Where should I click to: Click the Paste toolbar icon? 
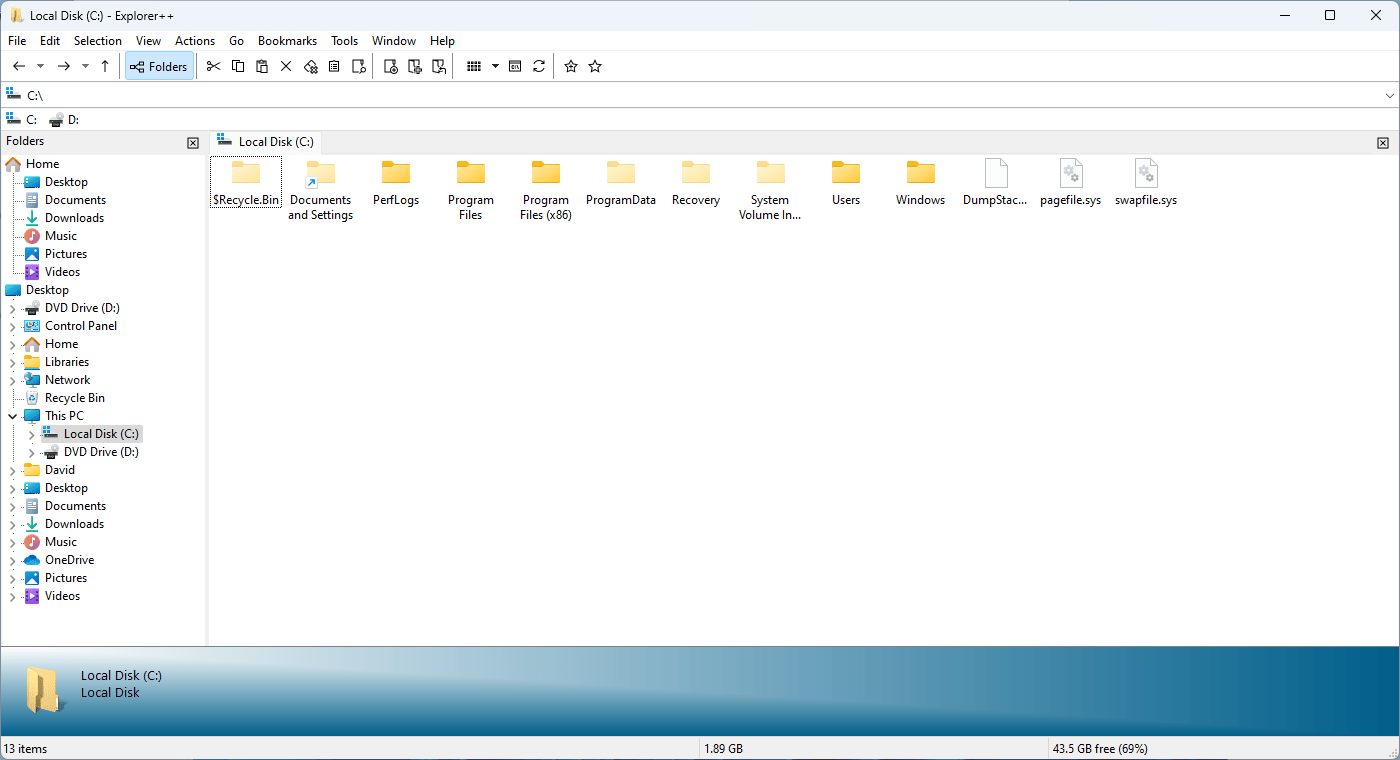click(261, 66)
